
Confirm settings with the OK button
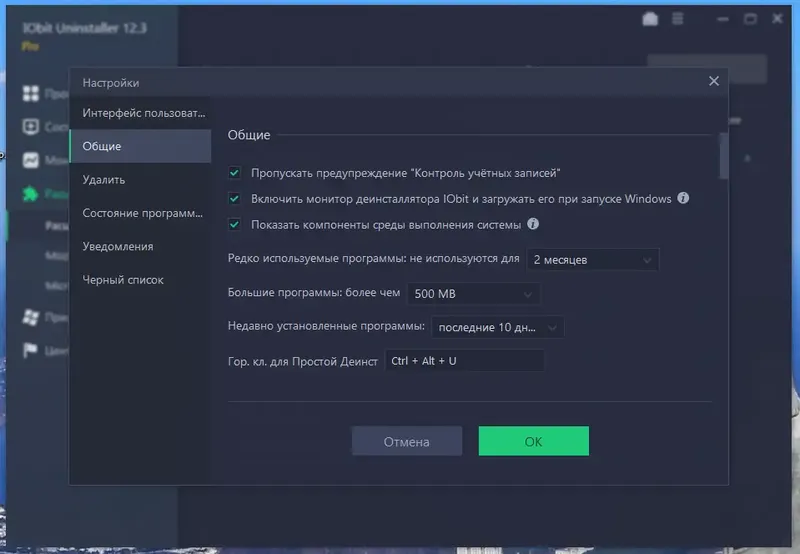[534, 441]
